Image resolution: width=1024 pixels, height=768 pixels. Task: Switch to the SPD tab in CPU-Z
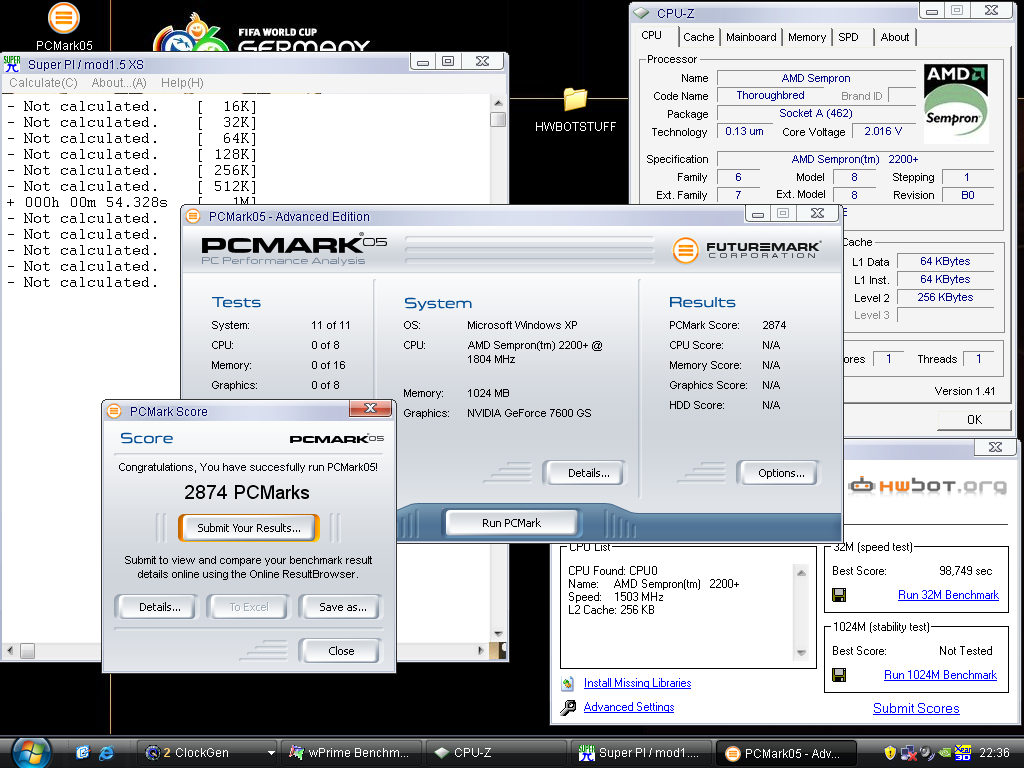(848, 37)
